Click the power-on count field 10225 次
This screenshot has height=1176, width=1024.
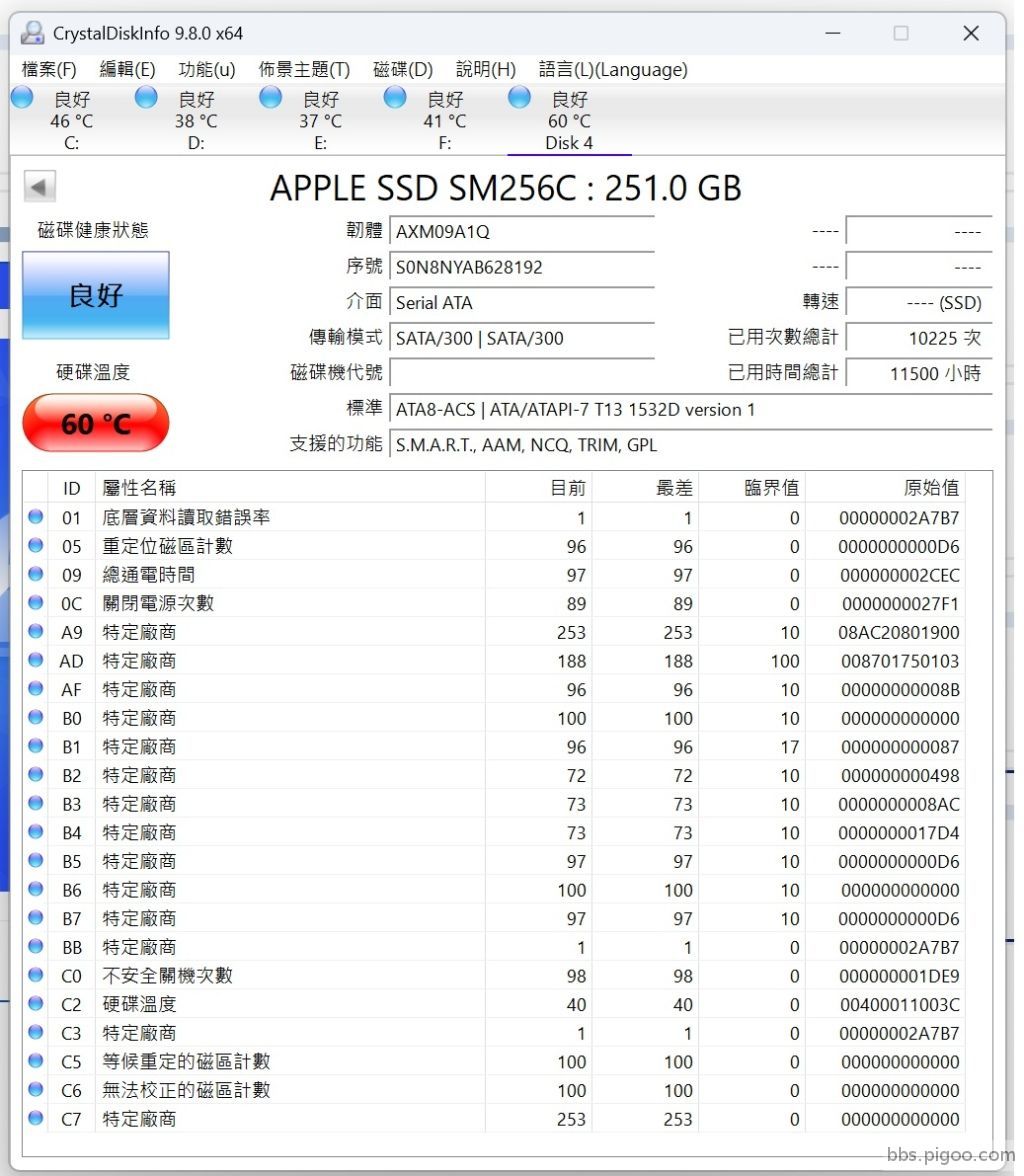click(x=919, y=338)
